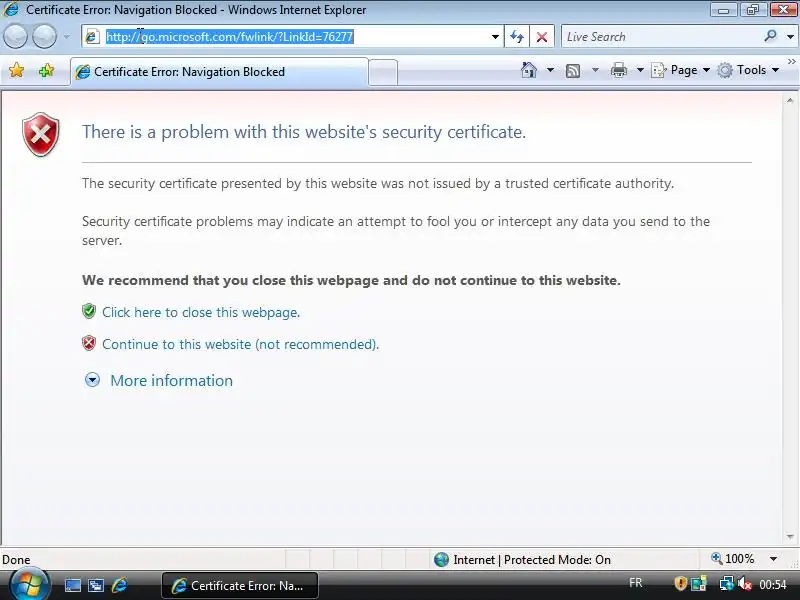Screen dimensions: 800x600
Task: Open the search provider options dropdown
Action: (790, 37)
